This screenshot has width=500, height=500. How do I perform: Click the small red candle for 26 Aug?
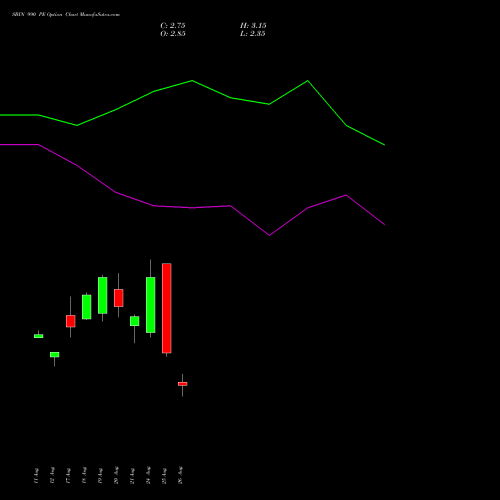pyautogui.click(x=183, y=384)
